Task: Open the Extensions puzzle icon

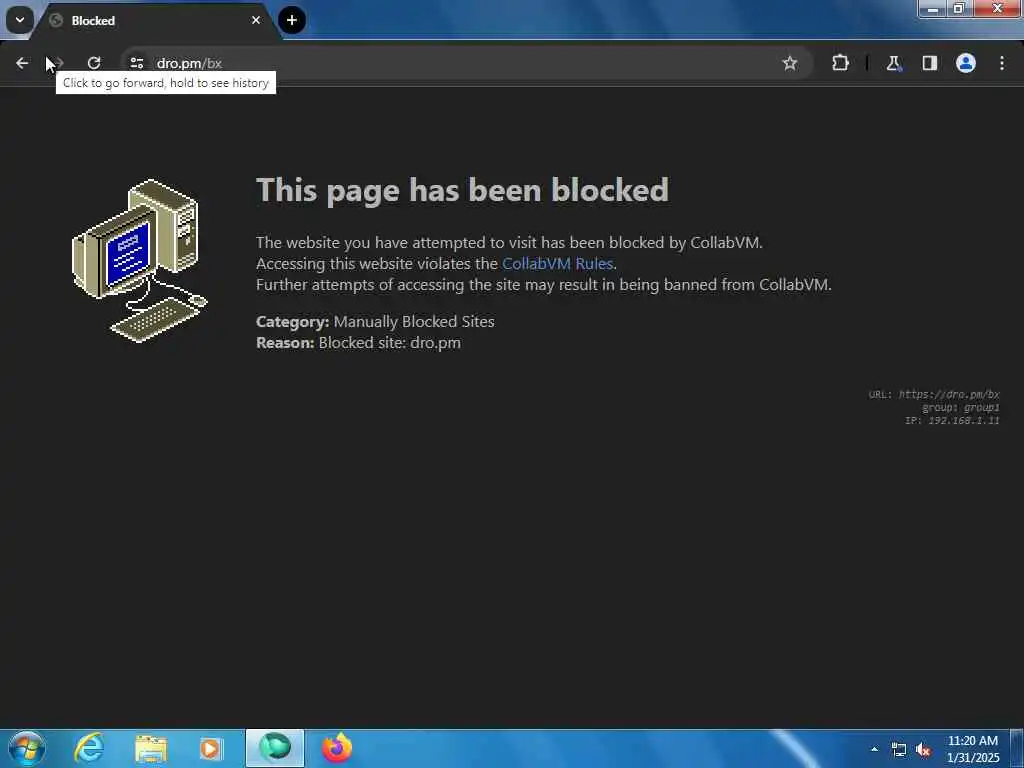Action: click(x=840, y=63)
